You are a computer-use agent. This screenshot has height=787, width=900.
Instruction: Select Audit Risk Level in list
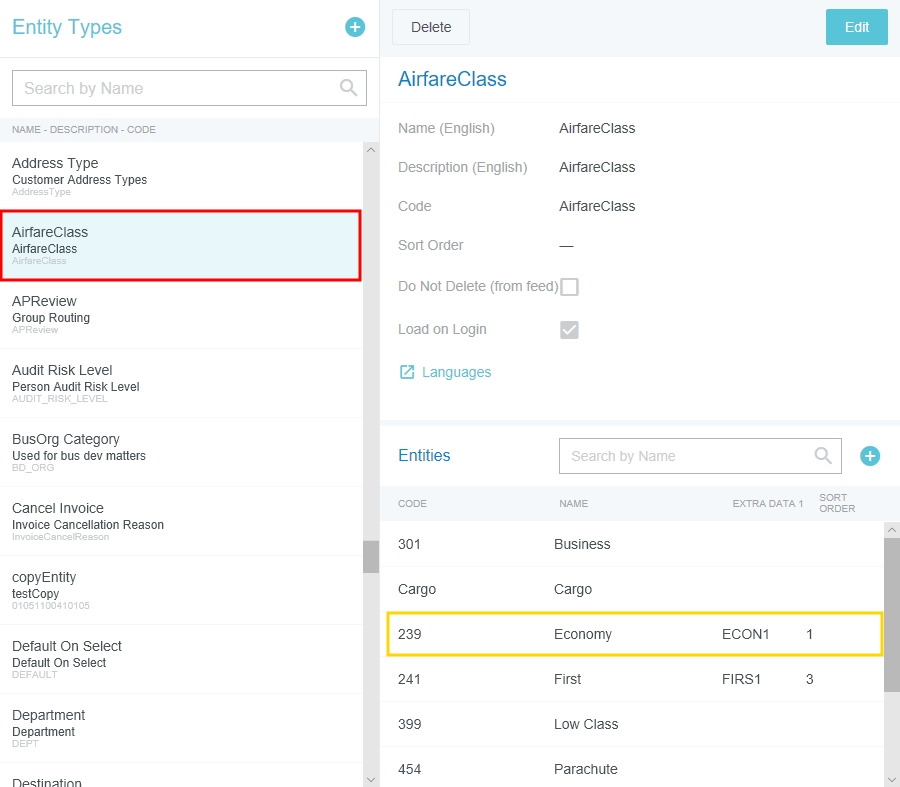180,383
